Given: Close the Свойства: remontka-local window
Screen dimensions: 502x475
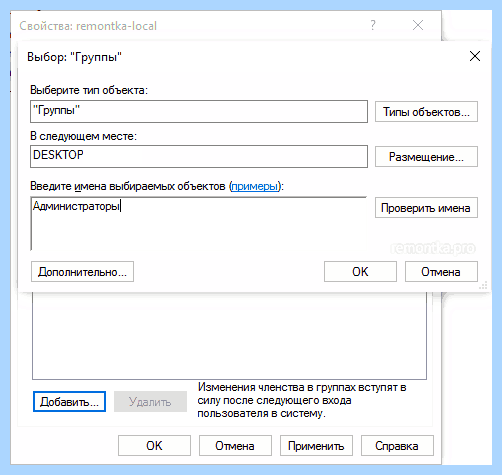Looking at the screenshot, I should (x=418, y=25).
